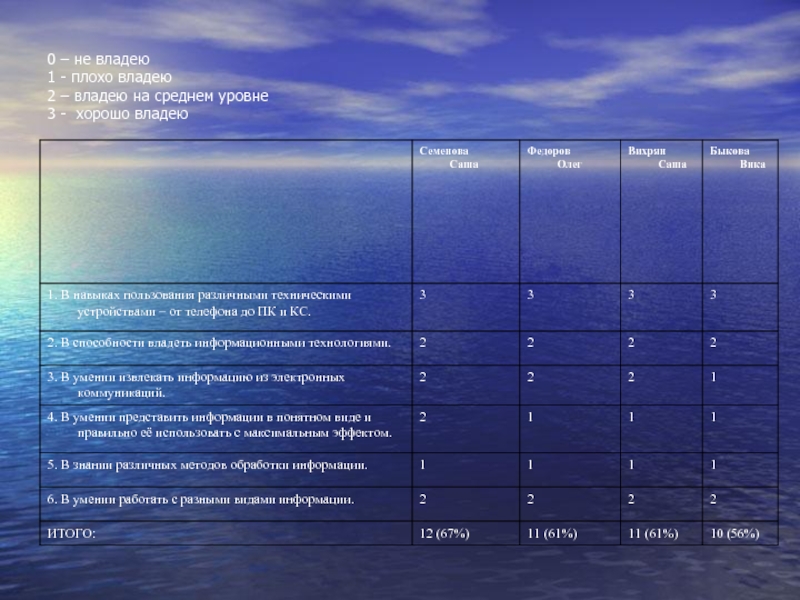This screenshot has height=600, width=800.
Task: Click Федоров's score in row 5
Action: pyautogui.click(x=531, y=465)
